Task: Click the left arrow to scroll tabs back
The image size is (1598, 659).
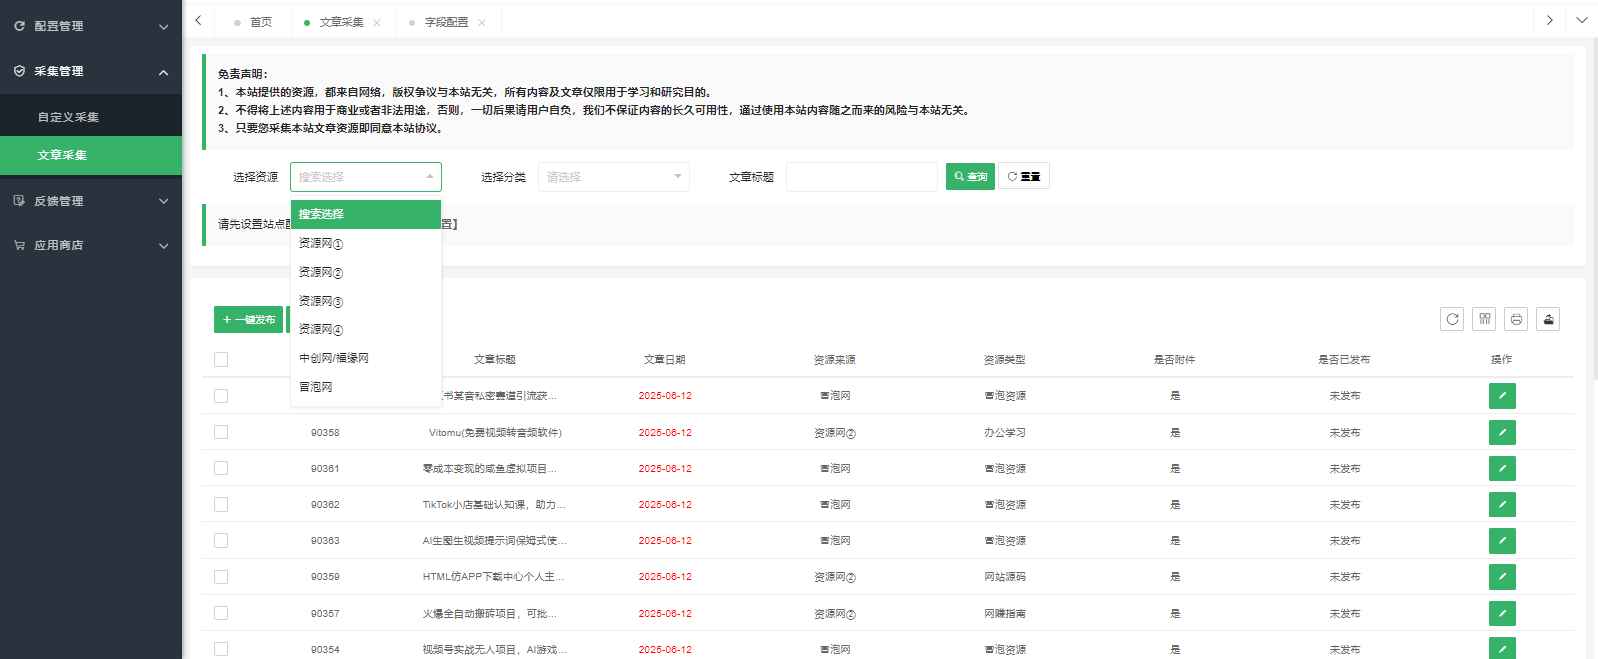Action: 198,20
